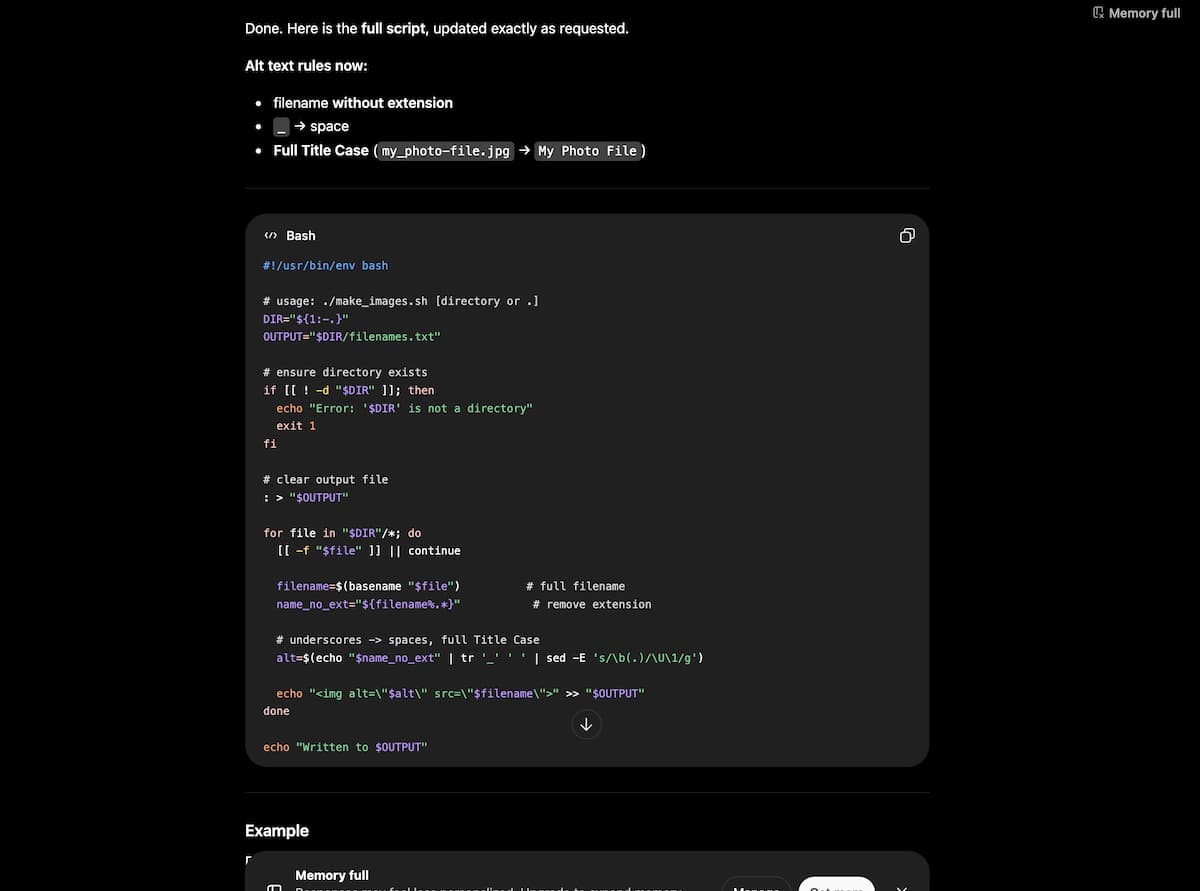Click the '# ensure directory exists' comment
Image resolution: width=1200 pixels, height=891 pixels.
[x=345, y=372]
